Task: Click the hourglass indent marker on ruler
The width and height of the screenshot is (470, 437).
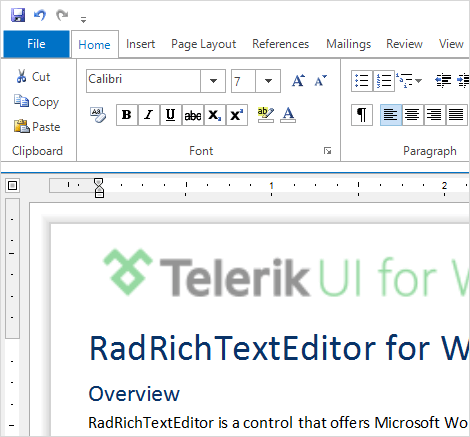Action: click(99, 188)
